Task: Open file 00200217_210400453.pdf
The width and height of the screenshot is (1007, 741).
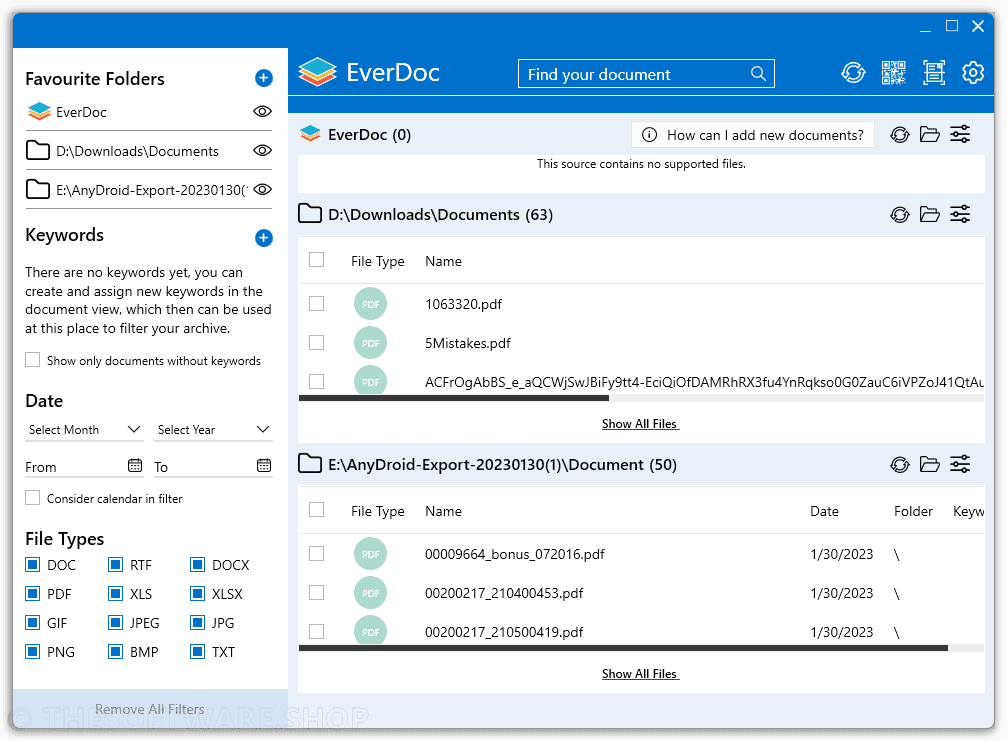Action: [x=504, y=593]
